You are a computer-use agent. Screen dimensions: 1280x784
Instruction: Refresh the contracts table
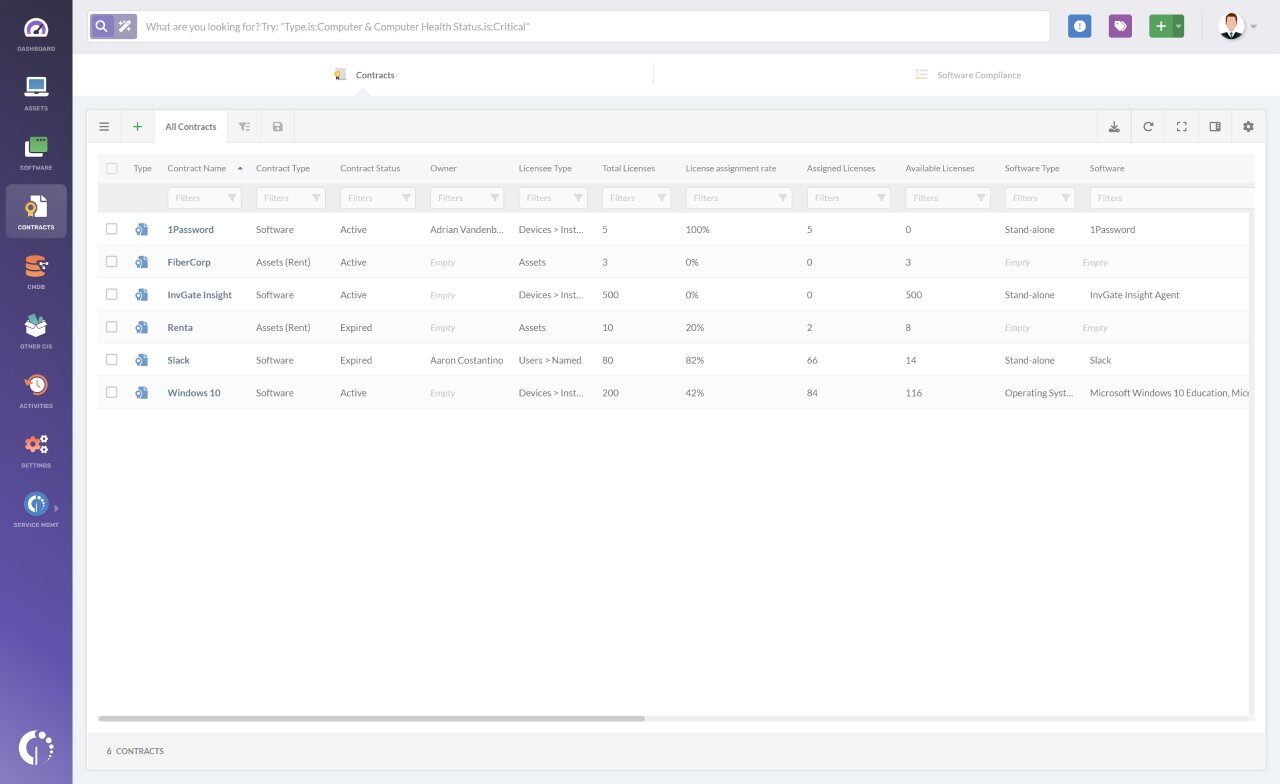tap(1148, 126)
